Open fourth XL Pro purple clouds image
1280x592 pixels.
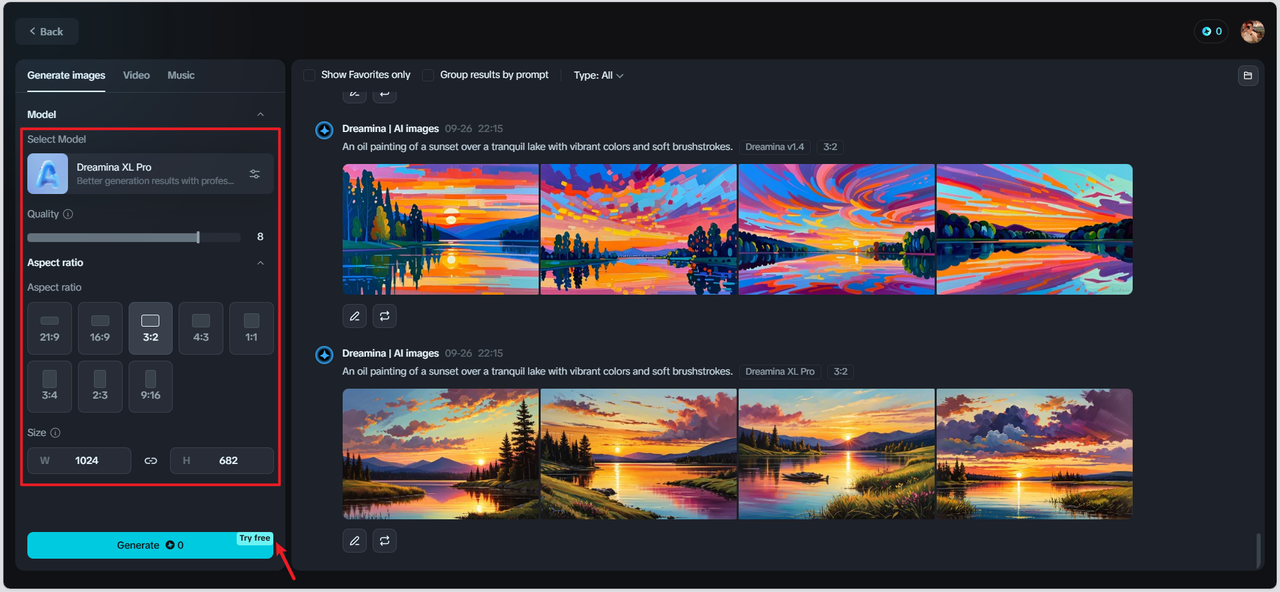(1034, 454)
